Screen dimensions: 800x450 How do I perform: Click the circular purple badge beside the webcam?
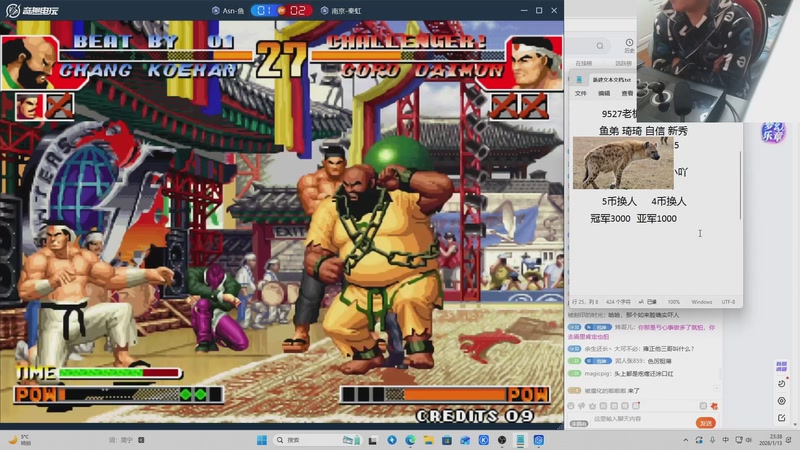click(x=773, y=133)
